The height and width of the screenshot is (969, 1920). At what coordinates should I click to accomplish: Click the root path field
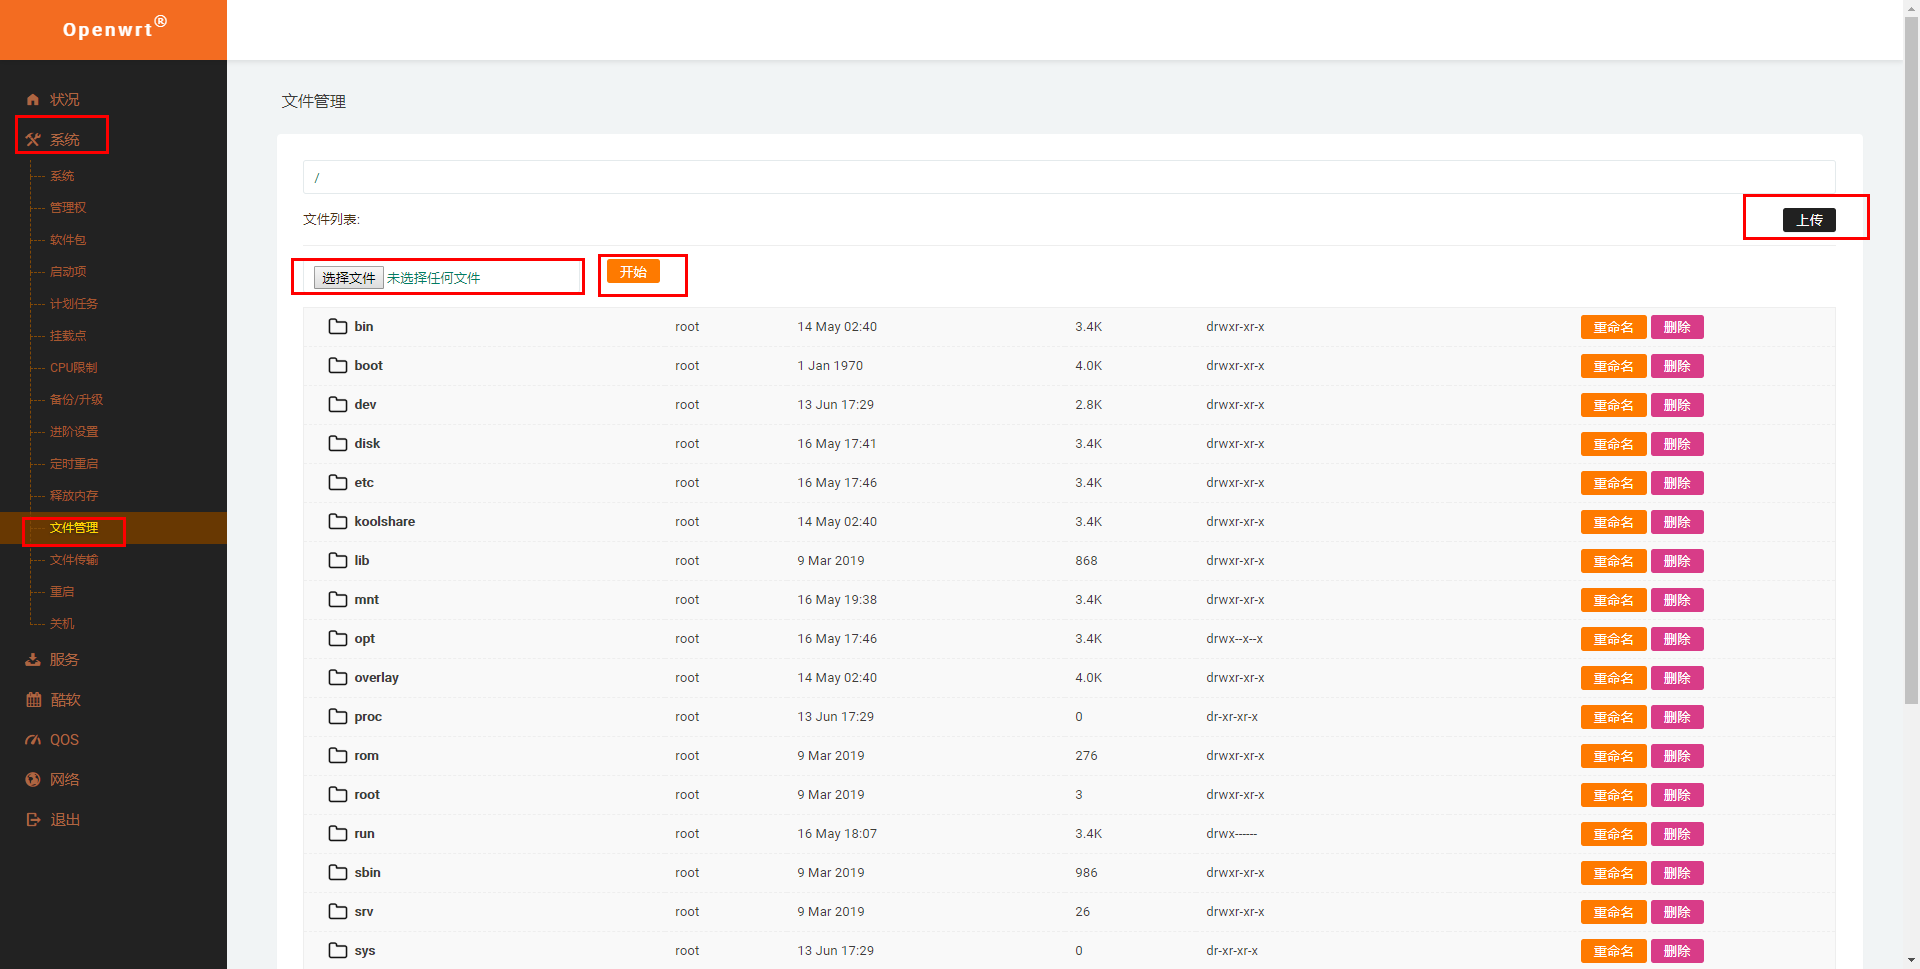(1069, 177)
